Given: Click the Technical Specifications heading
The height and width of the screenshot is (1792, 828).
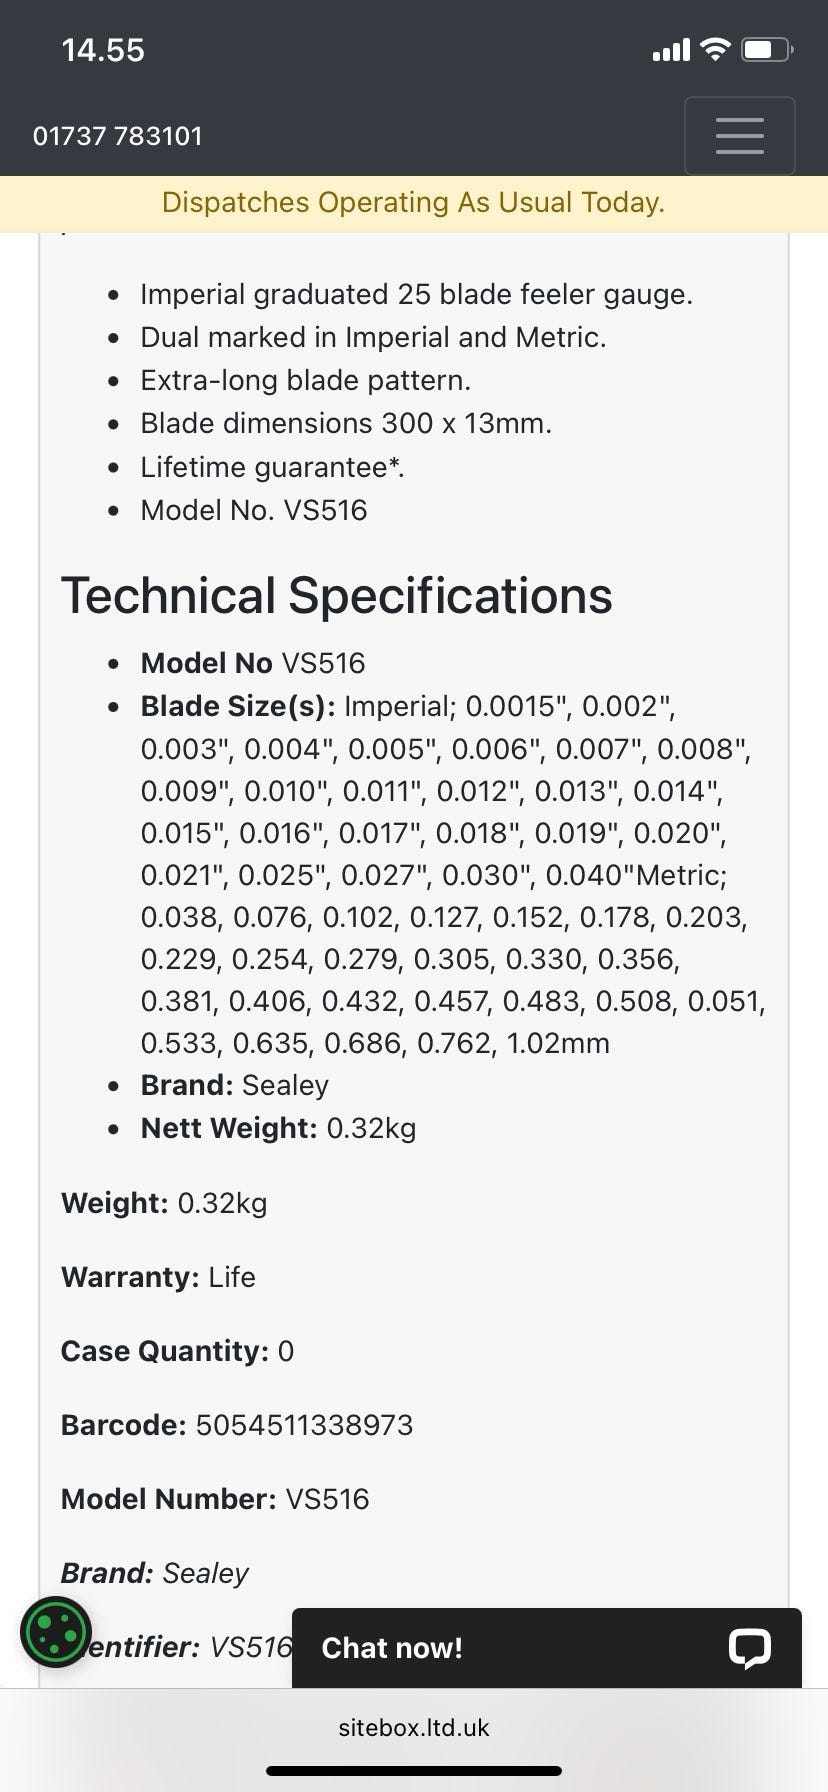Looking at the screenshot, I should click(337, 596).
